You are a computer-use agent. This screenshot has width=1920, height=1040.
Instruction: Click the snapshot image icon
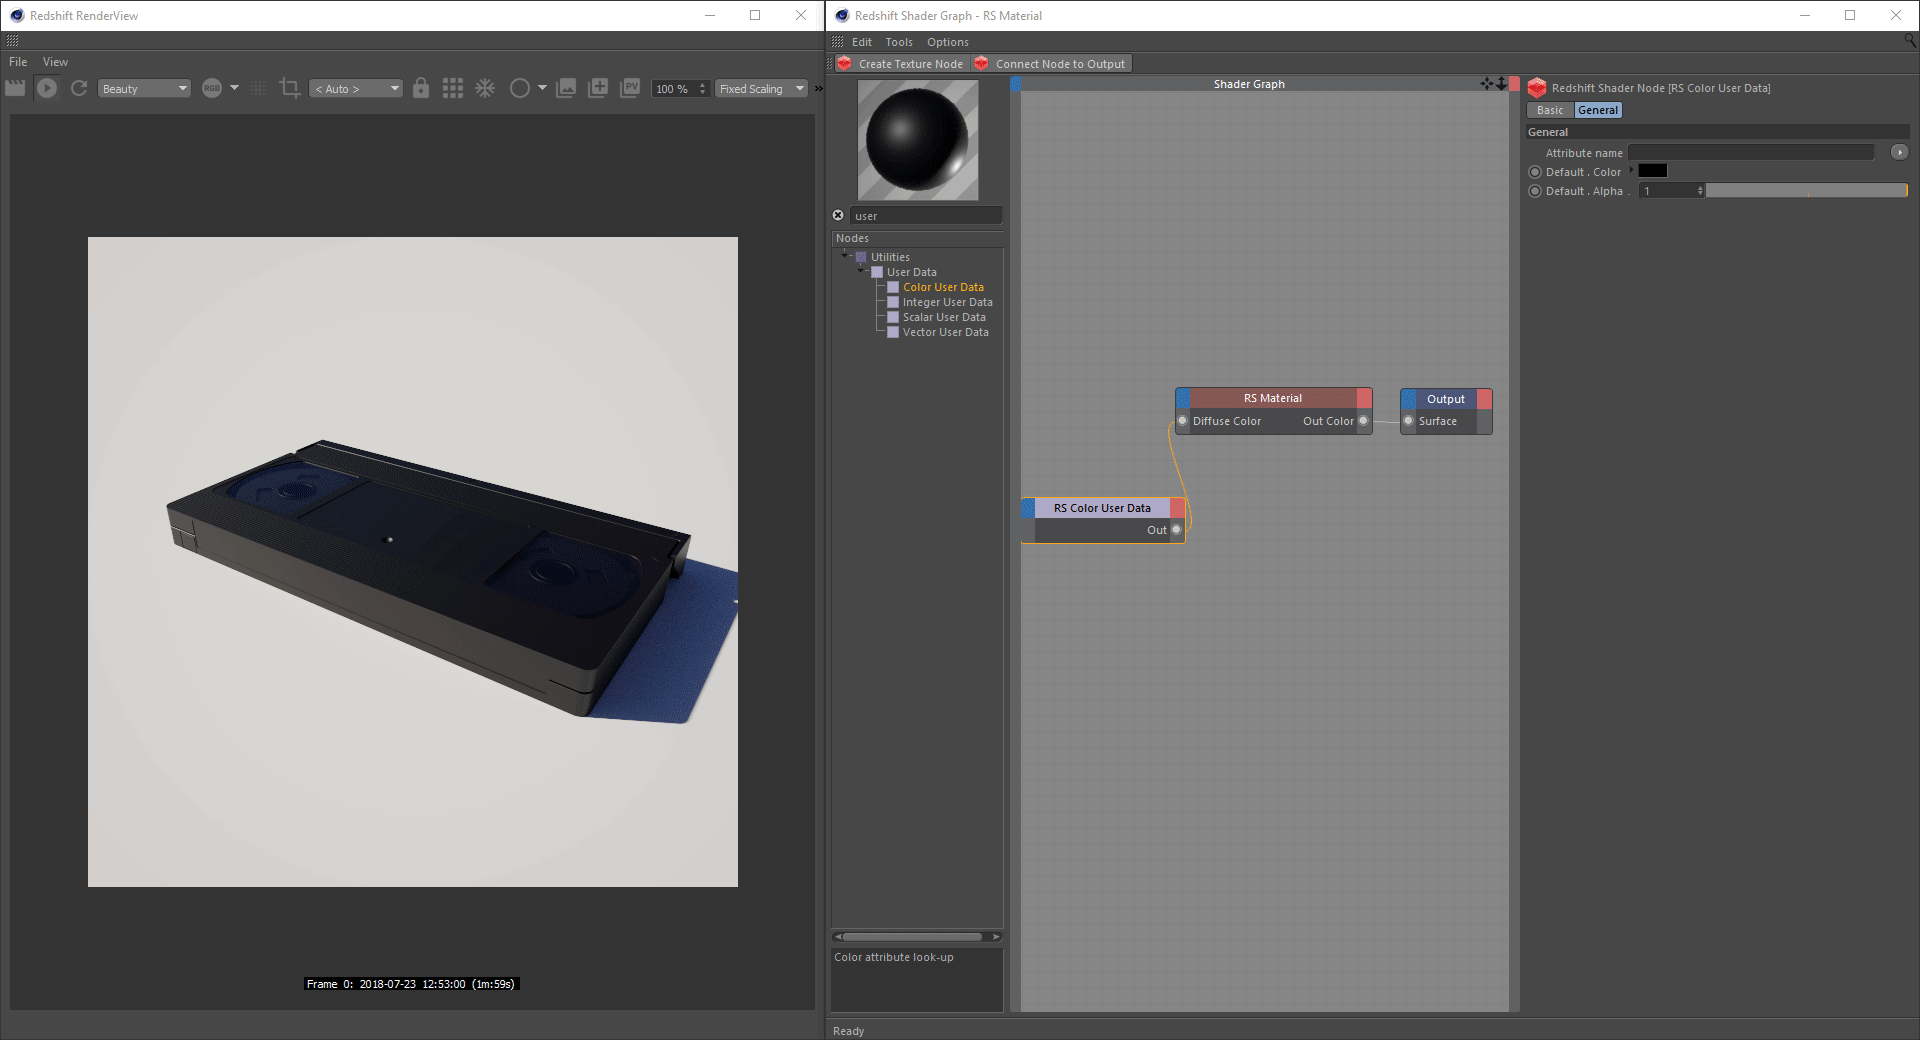[566, 88]
